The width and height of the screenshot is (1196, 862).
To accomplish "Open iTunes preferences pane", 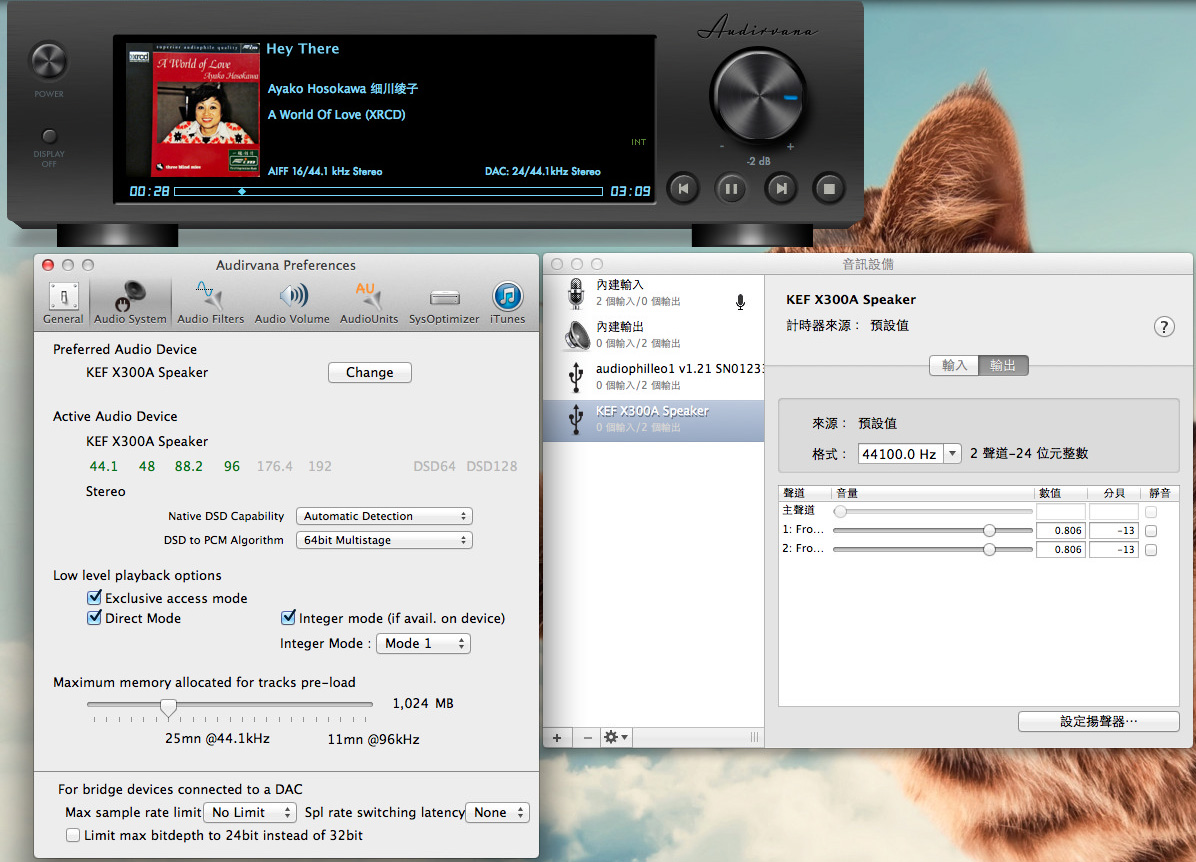I will pos(507,303).
